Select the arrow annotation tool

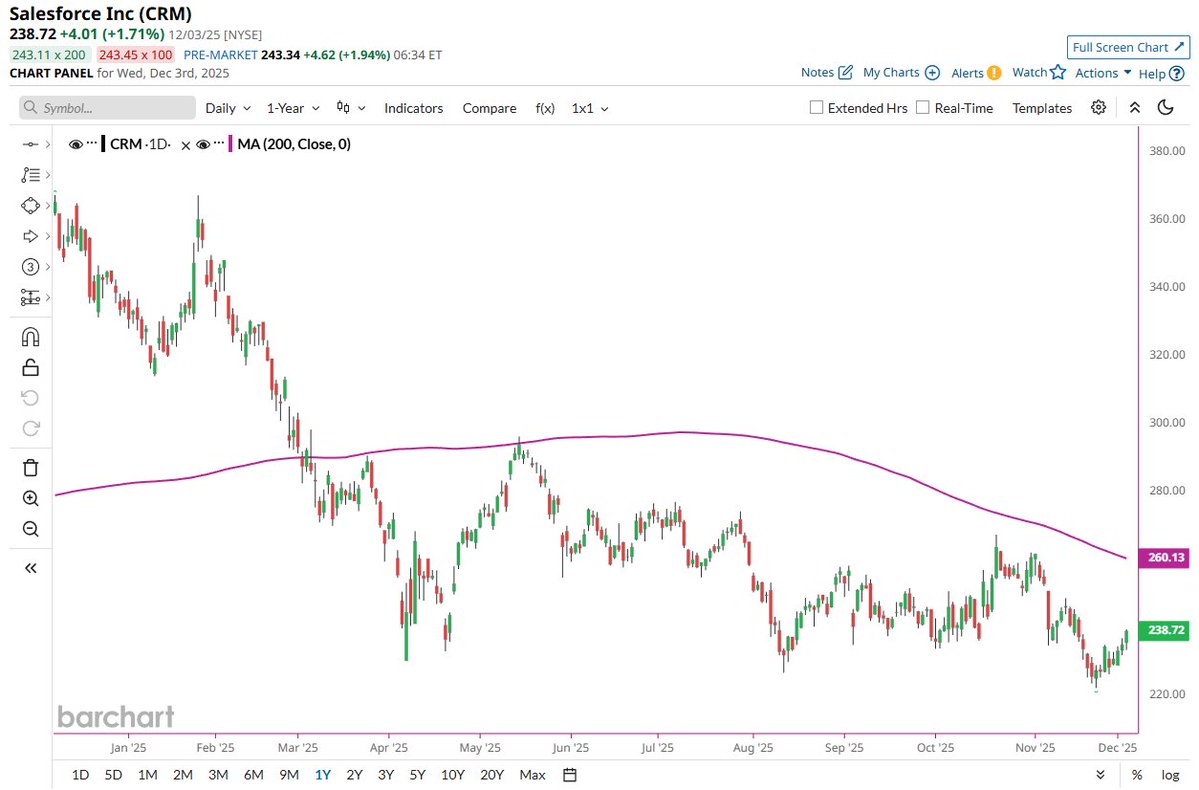[30, 236]
